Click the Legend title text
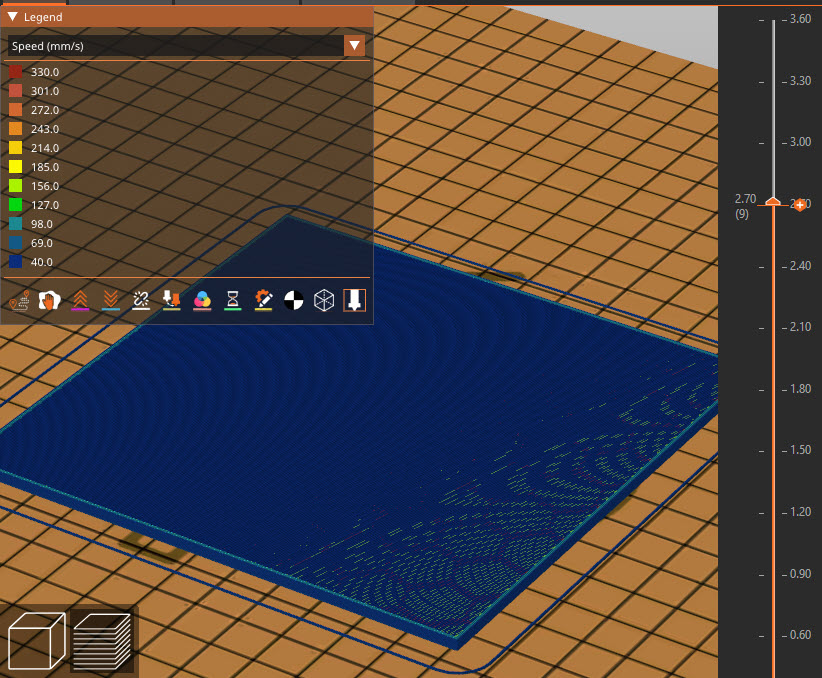 pyautogui.click(x=43, y=17)
